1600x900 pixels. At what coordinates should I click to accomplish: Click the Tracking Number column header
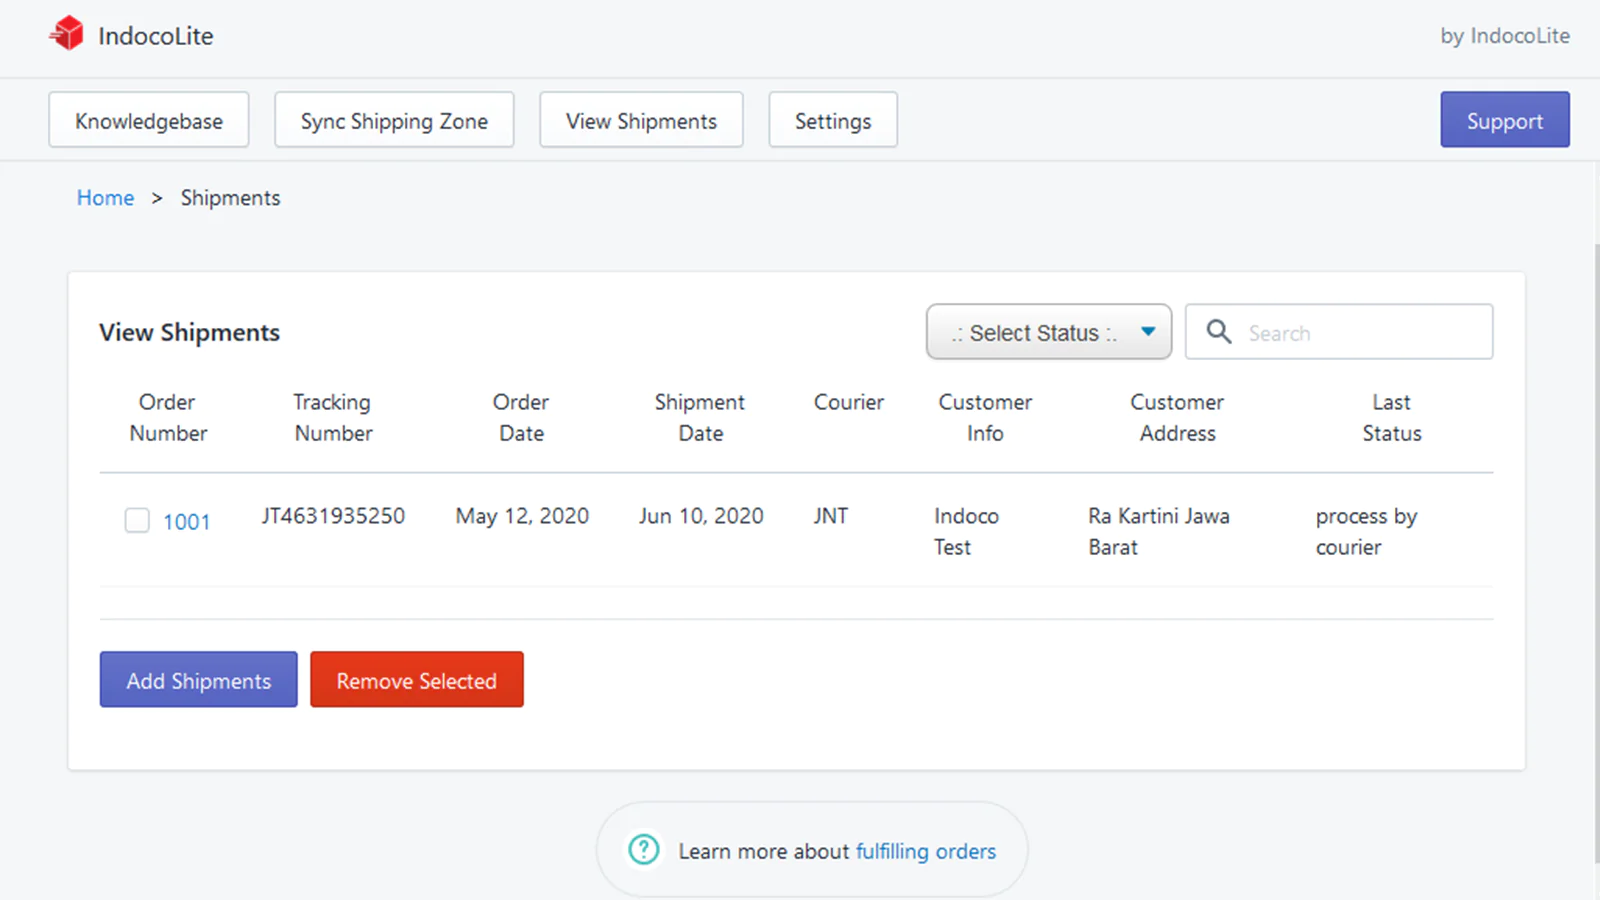(333, 417)
